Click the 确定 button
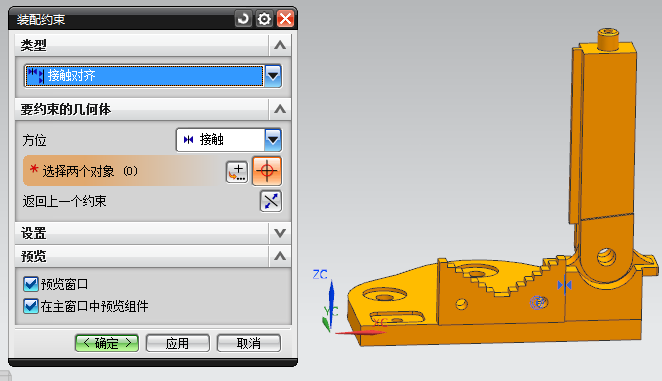This screenshot has width=662, height=381. coord(107,343)
